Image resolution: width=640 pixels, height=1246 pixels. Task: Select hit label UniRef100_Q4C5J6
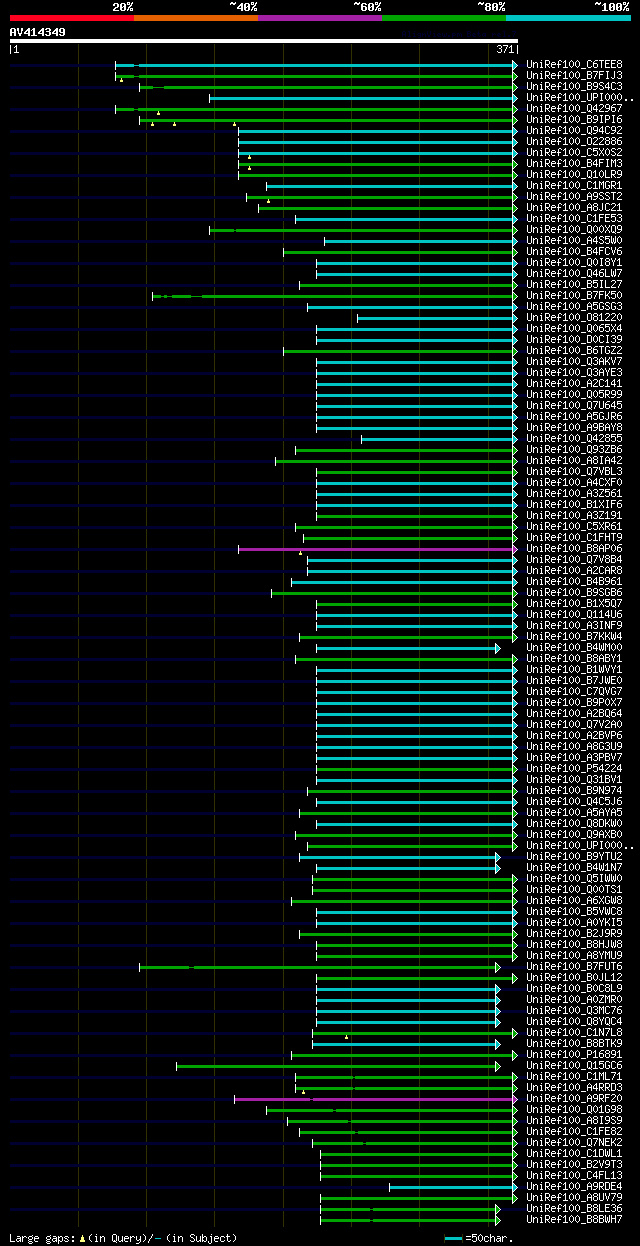point(574,801)
